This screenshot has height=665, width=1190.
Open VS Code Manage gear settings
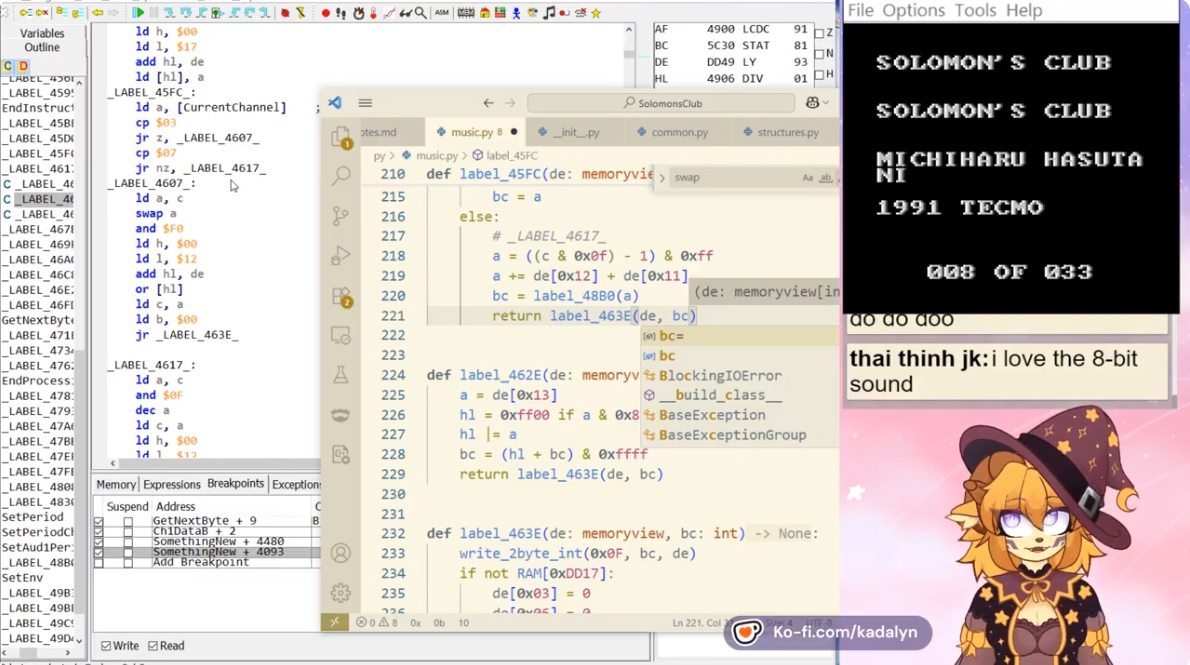[341, 592]
